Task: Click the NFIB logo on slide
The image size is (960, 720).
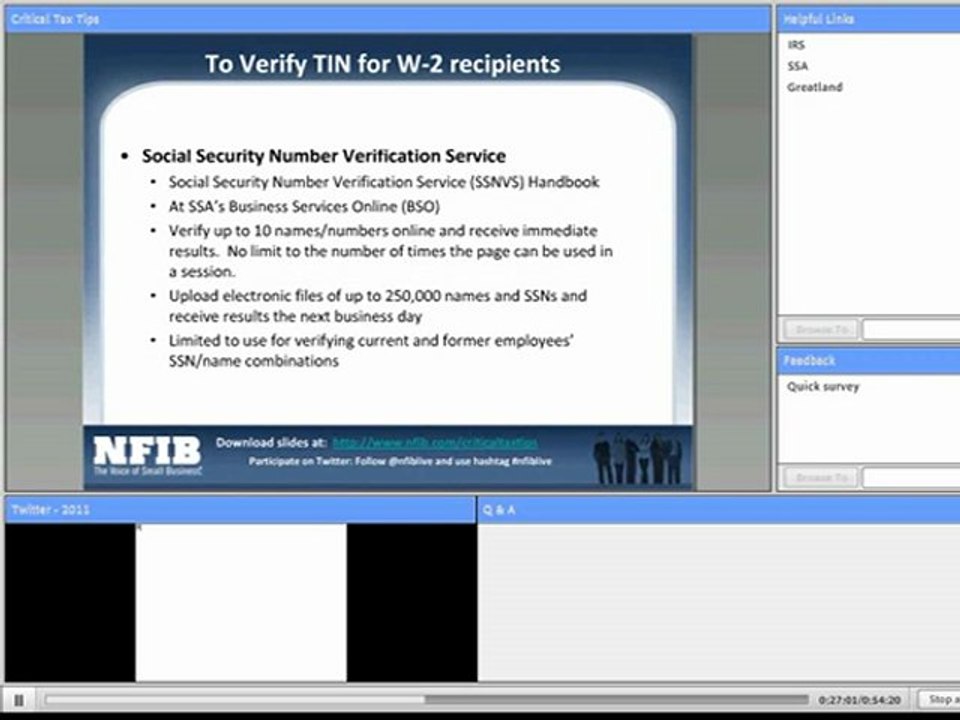Action: tap(147, 456)
